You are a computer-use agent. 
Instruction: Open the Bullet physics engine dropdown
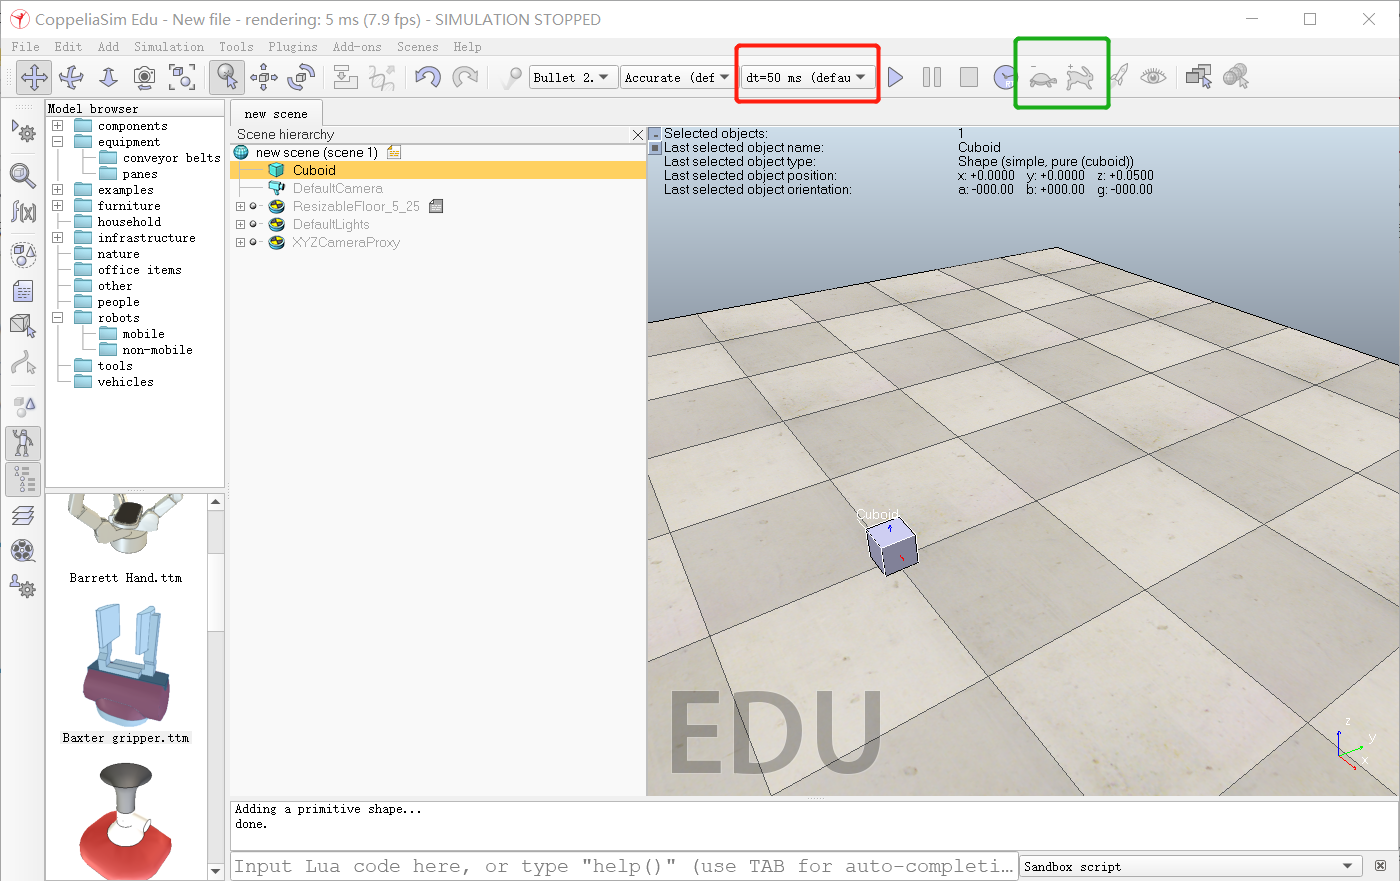(570, 77)
